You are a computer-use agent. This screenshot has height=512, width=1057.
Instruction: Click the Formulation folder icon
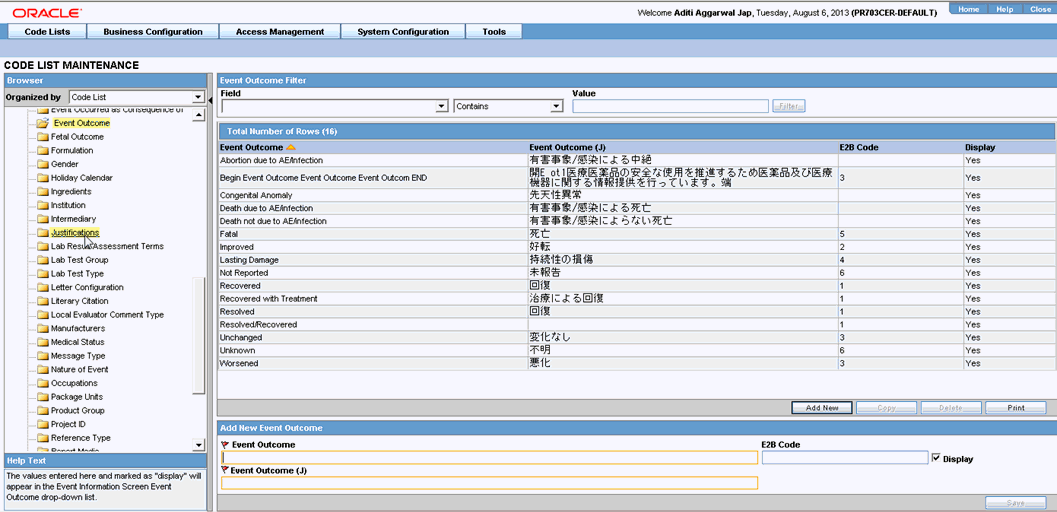tap(42, 150)
